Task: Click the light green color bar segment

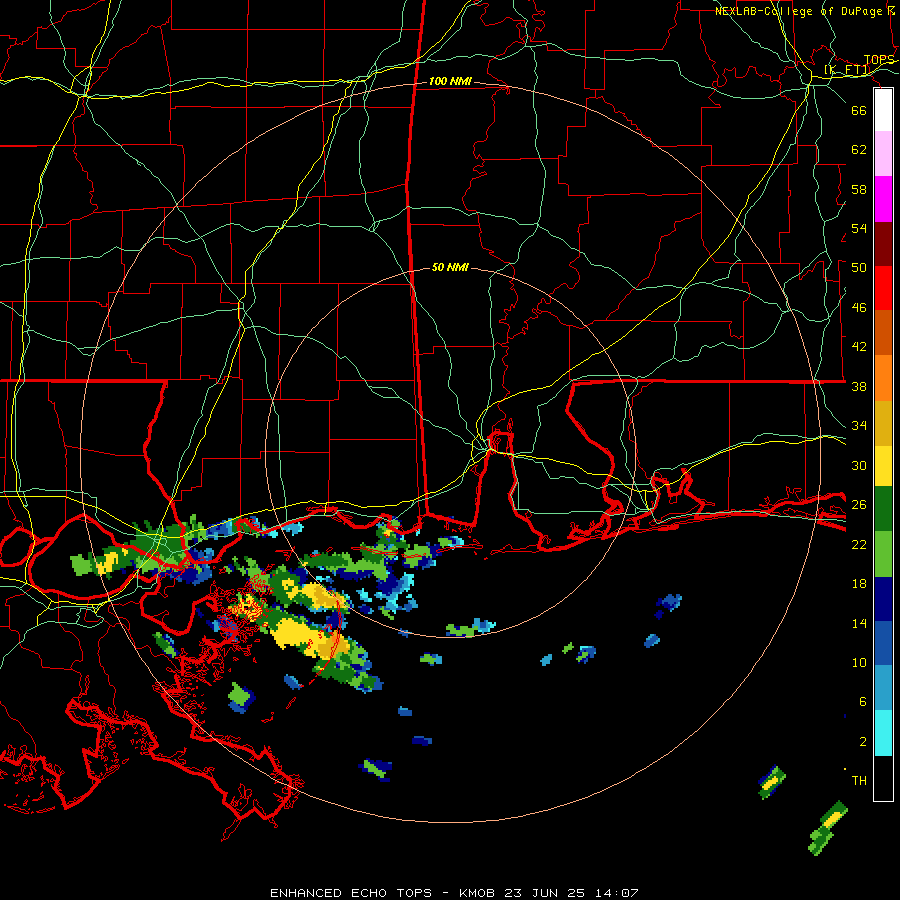Action: tap(883, 554)
